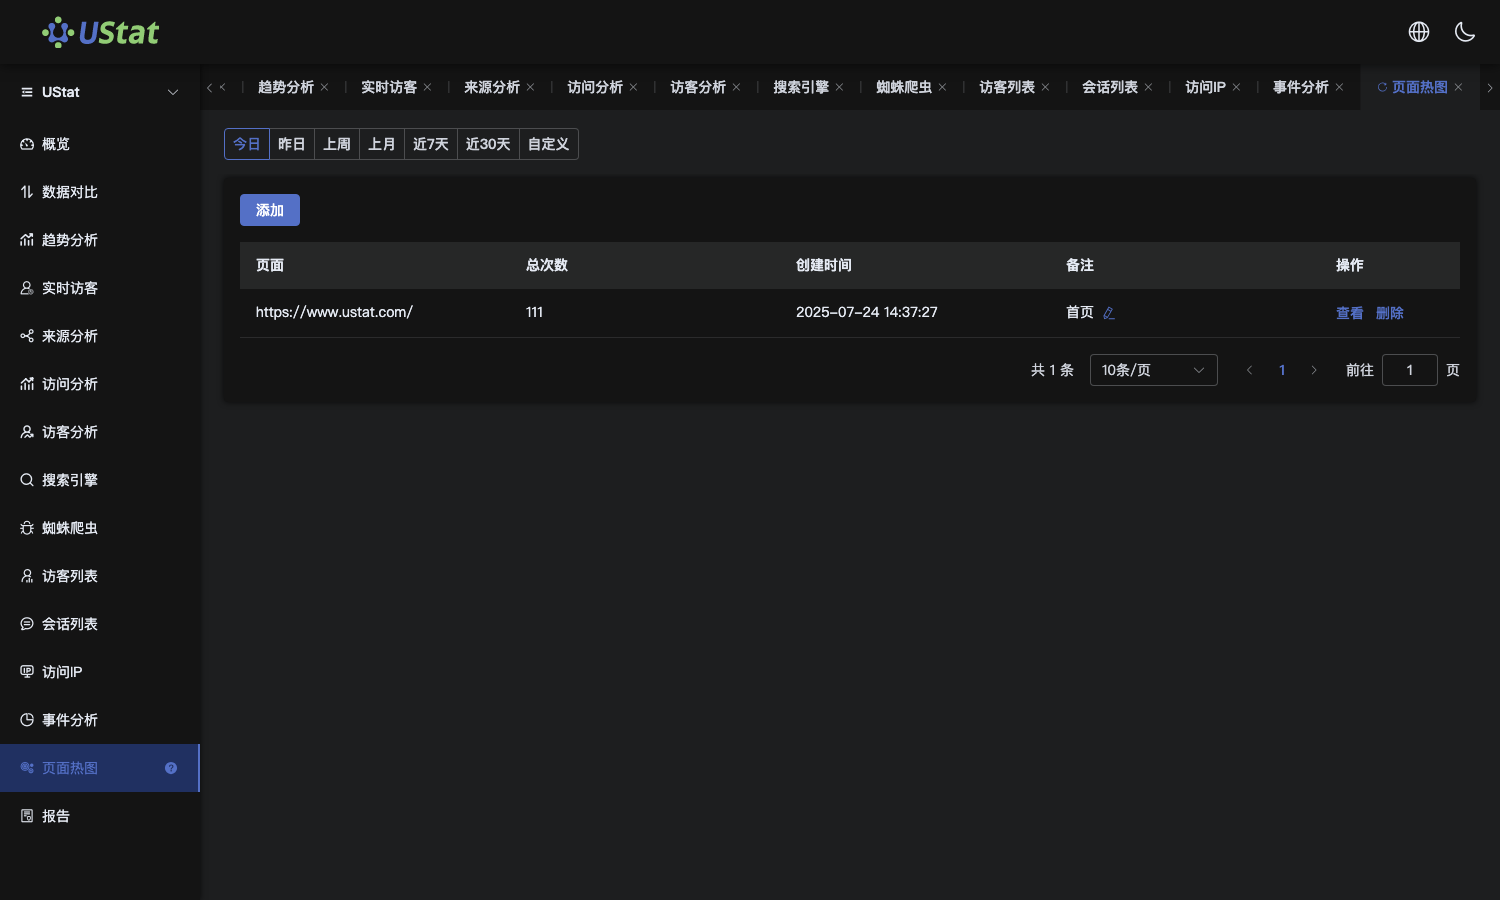Select 昨日 date range
Screen dimensions: 1500x900
(x=292, y=144)
